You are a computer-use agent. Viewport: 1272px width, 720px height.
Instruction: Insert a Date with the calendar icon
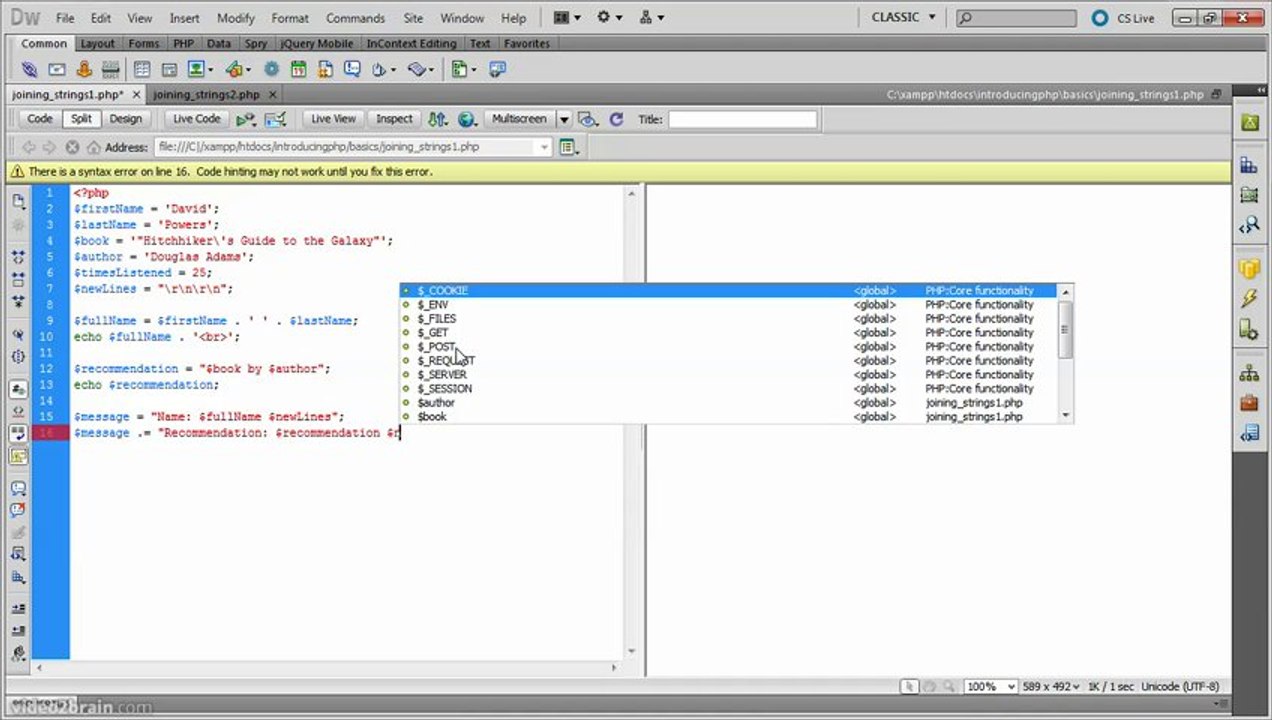pyautogui.click(x=298, y=70)
